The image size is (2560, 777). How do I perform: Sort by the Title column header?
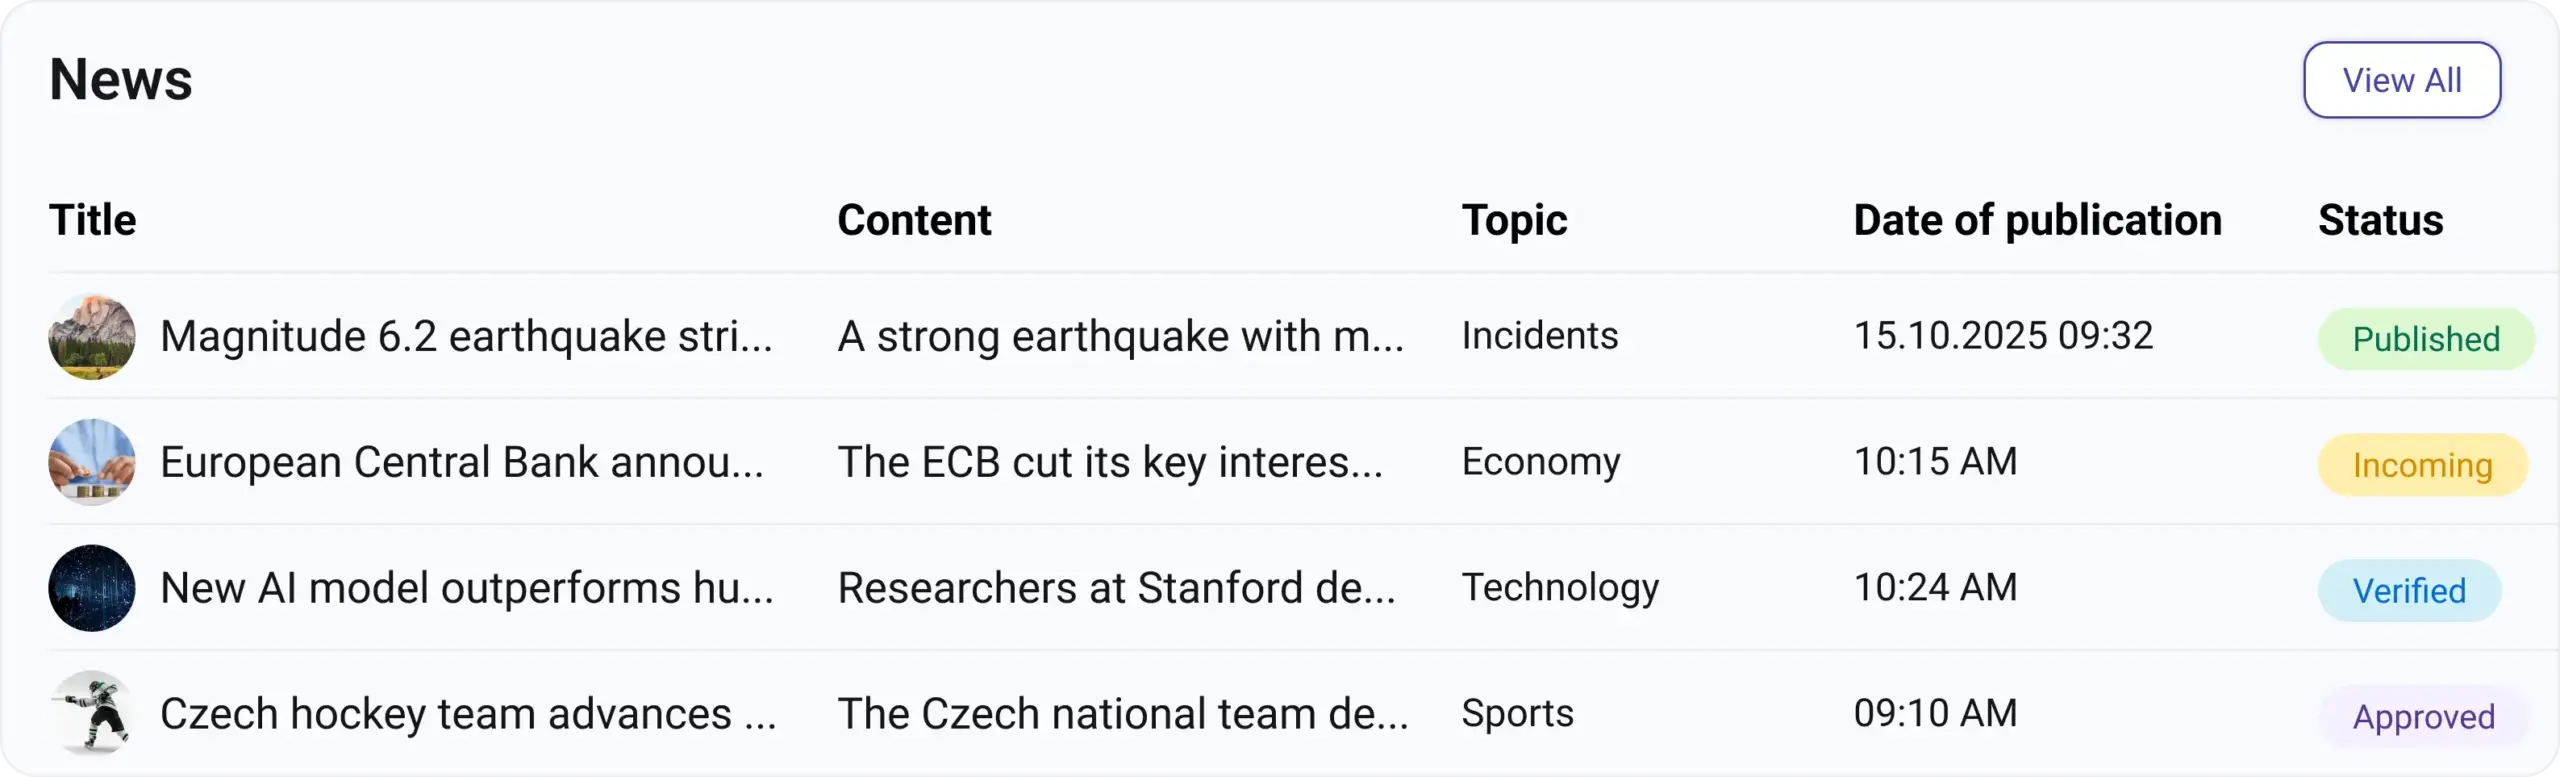coord(93,220)
